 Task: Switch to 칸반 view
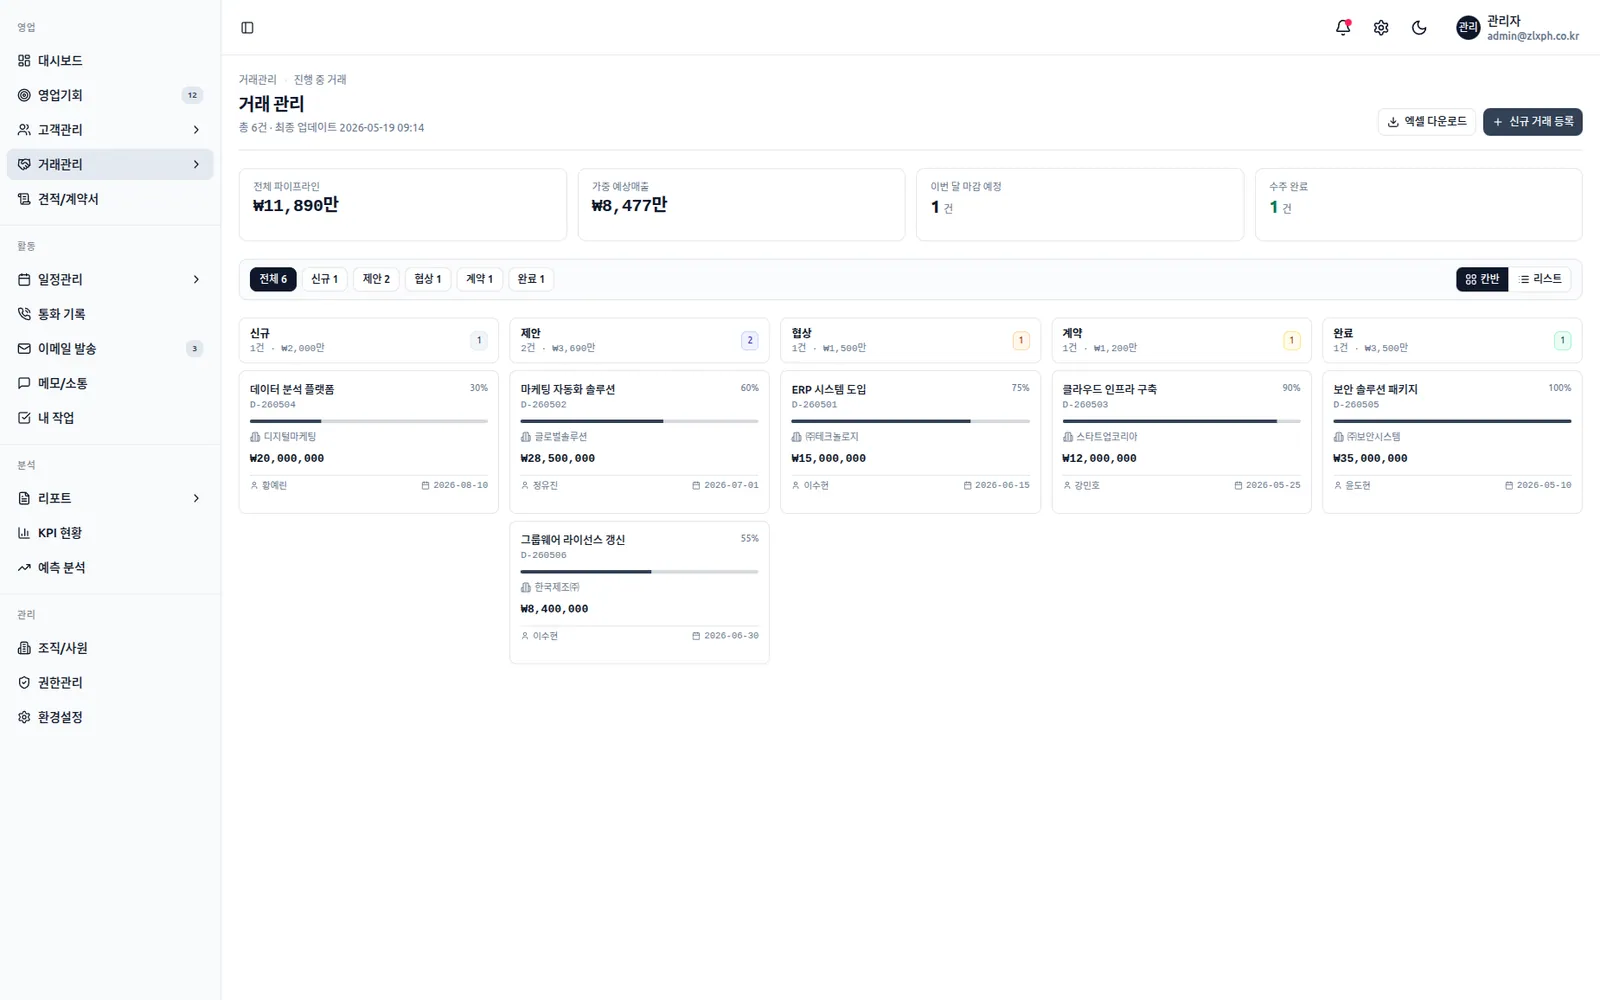(1482, 279)
